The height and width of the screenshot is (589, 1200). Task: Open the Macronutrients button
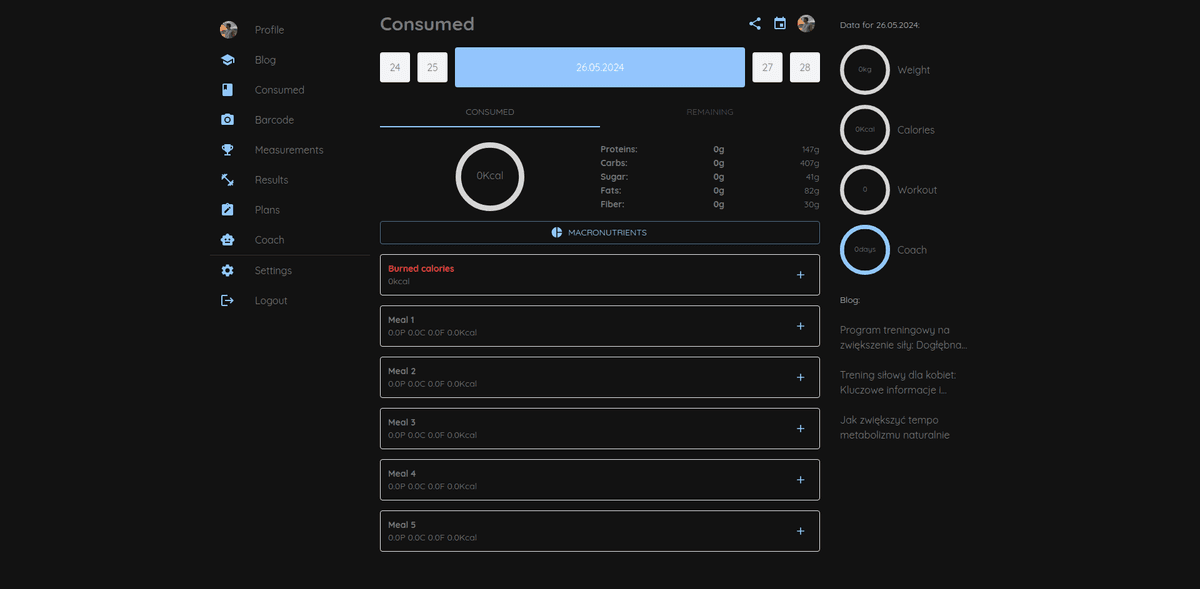(599, 233)
